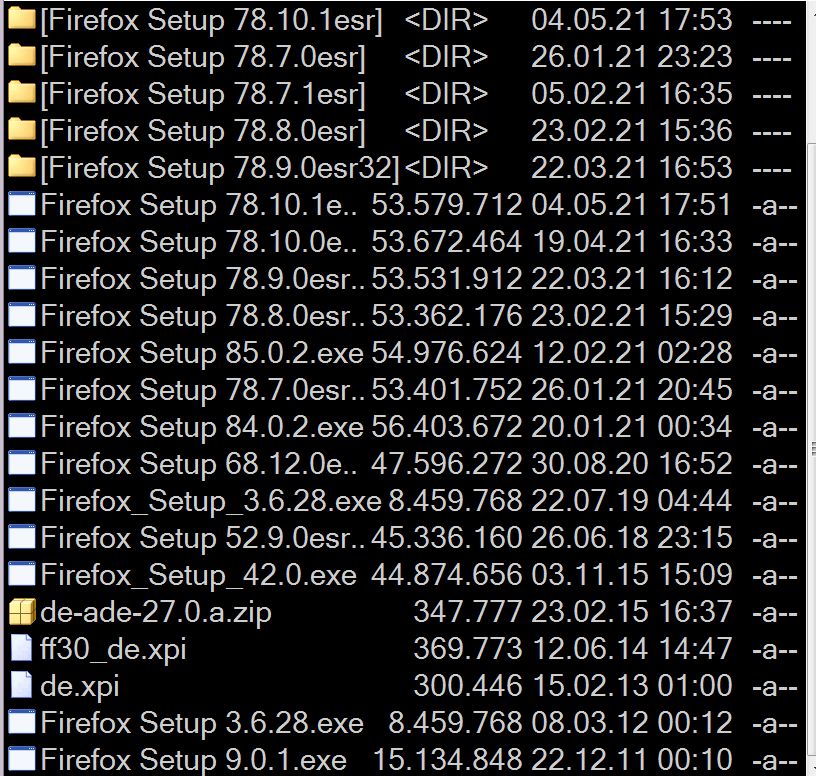The width and height of the screenshot is (816, 776).
Task: Click the date 15.02.13 01:00
Action: click(x=632, y=685)
